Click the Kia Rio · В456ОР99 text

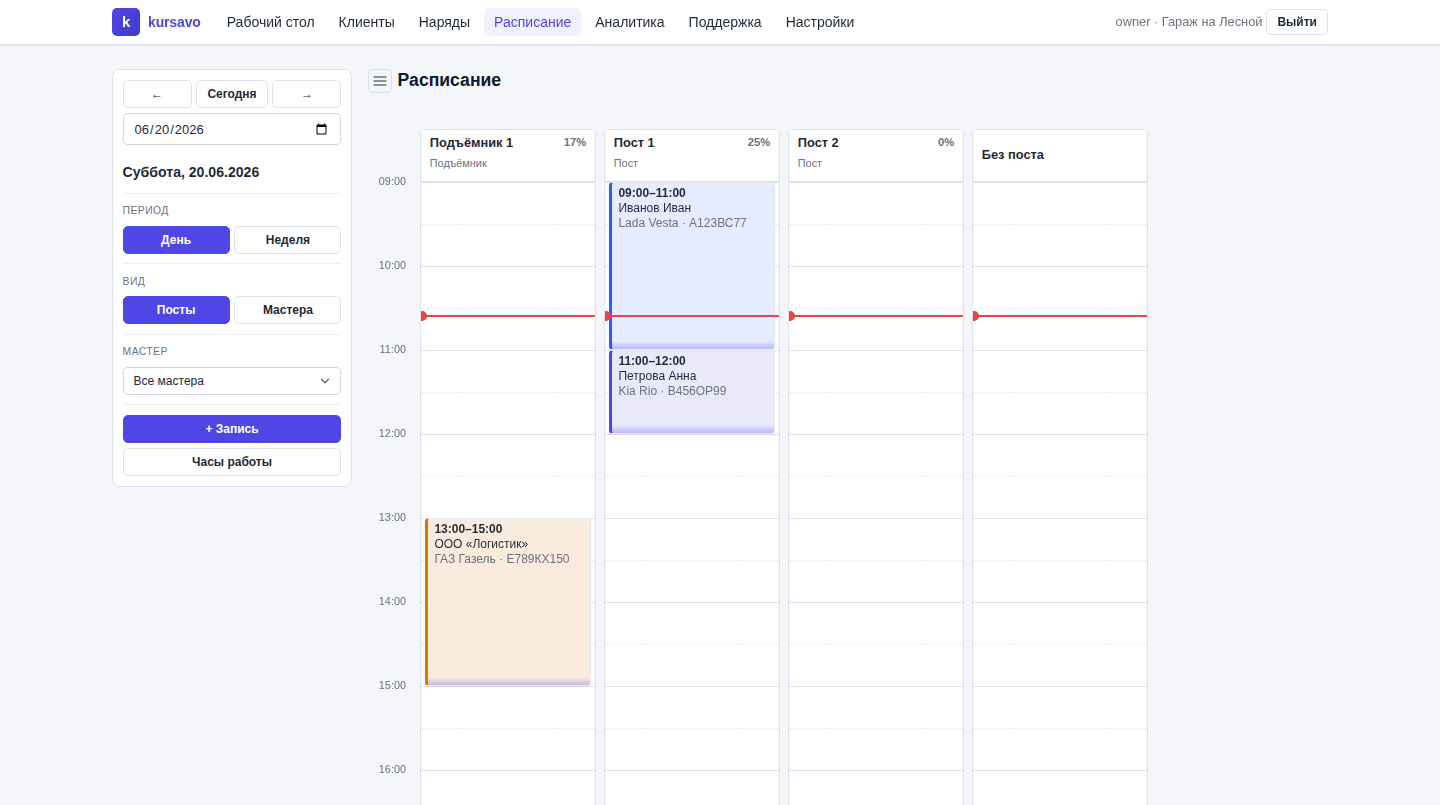pos(672,391)
